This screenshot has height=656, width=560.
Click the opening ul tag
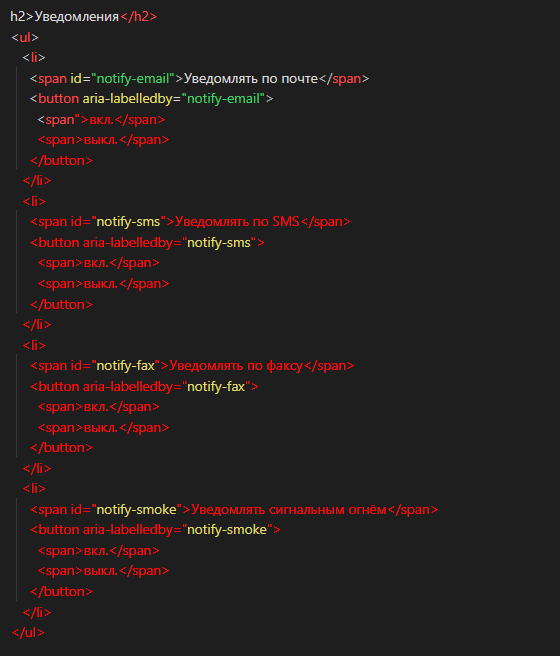(25, 37)
